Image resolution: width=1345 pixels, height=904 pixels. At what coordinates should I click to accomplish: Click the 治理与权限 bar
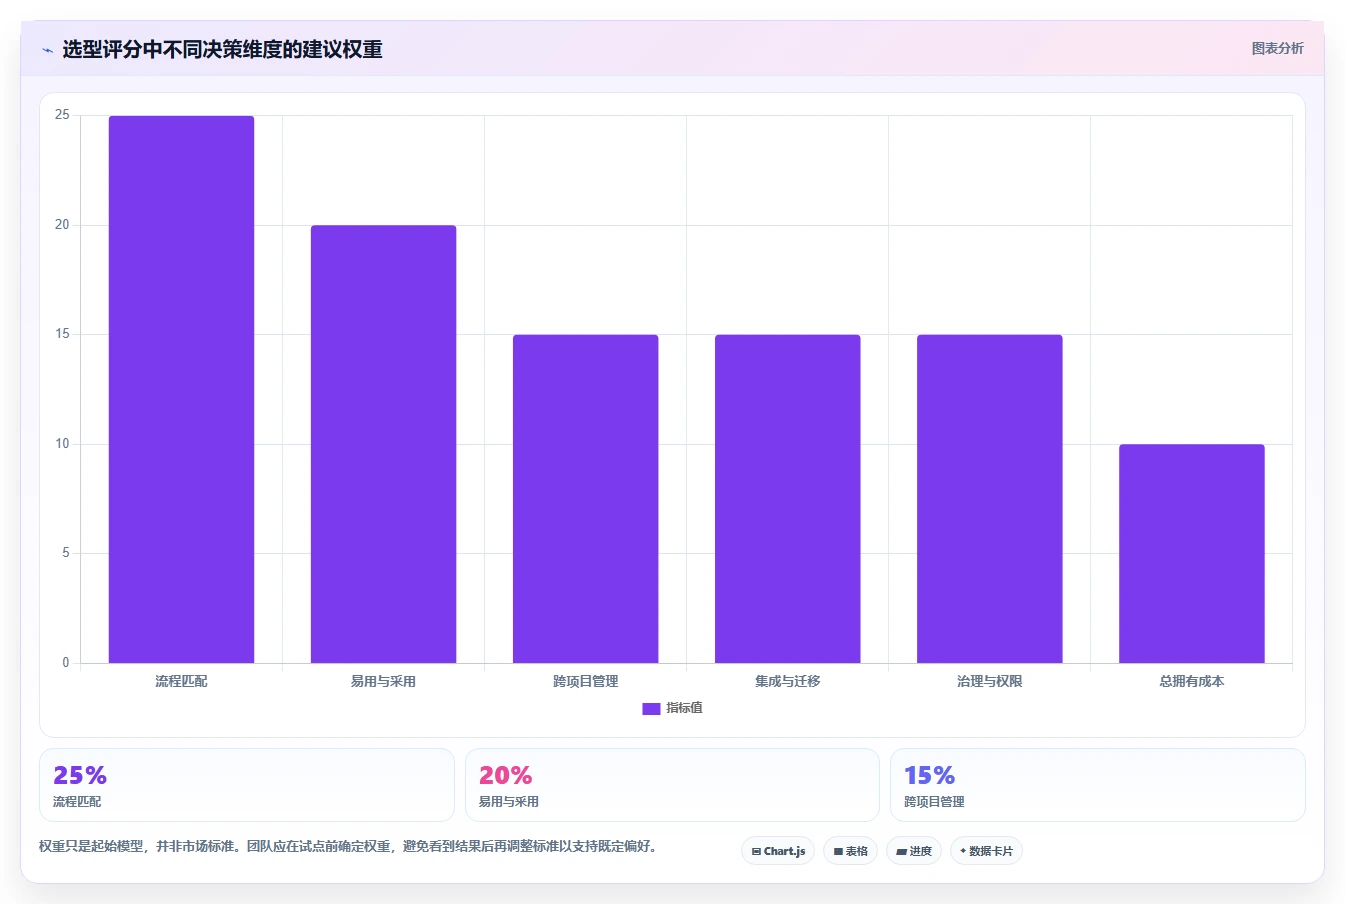pos(990,499)
